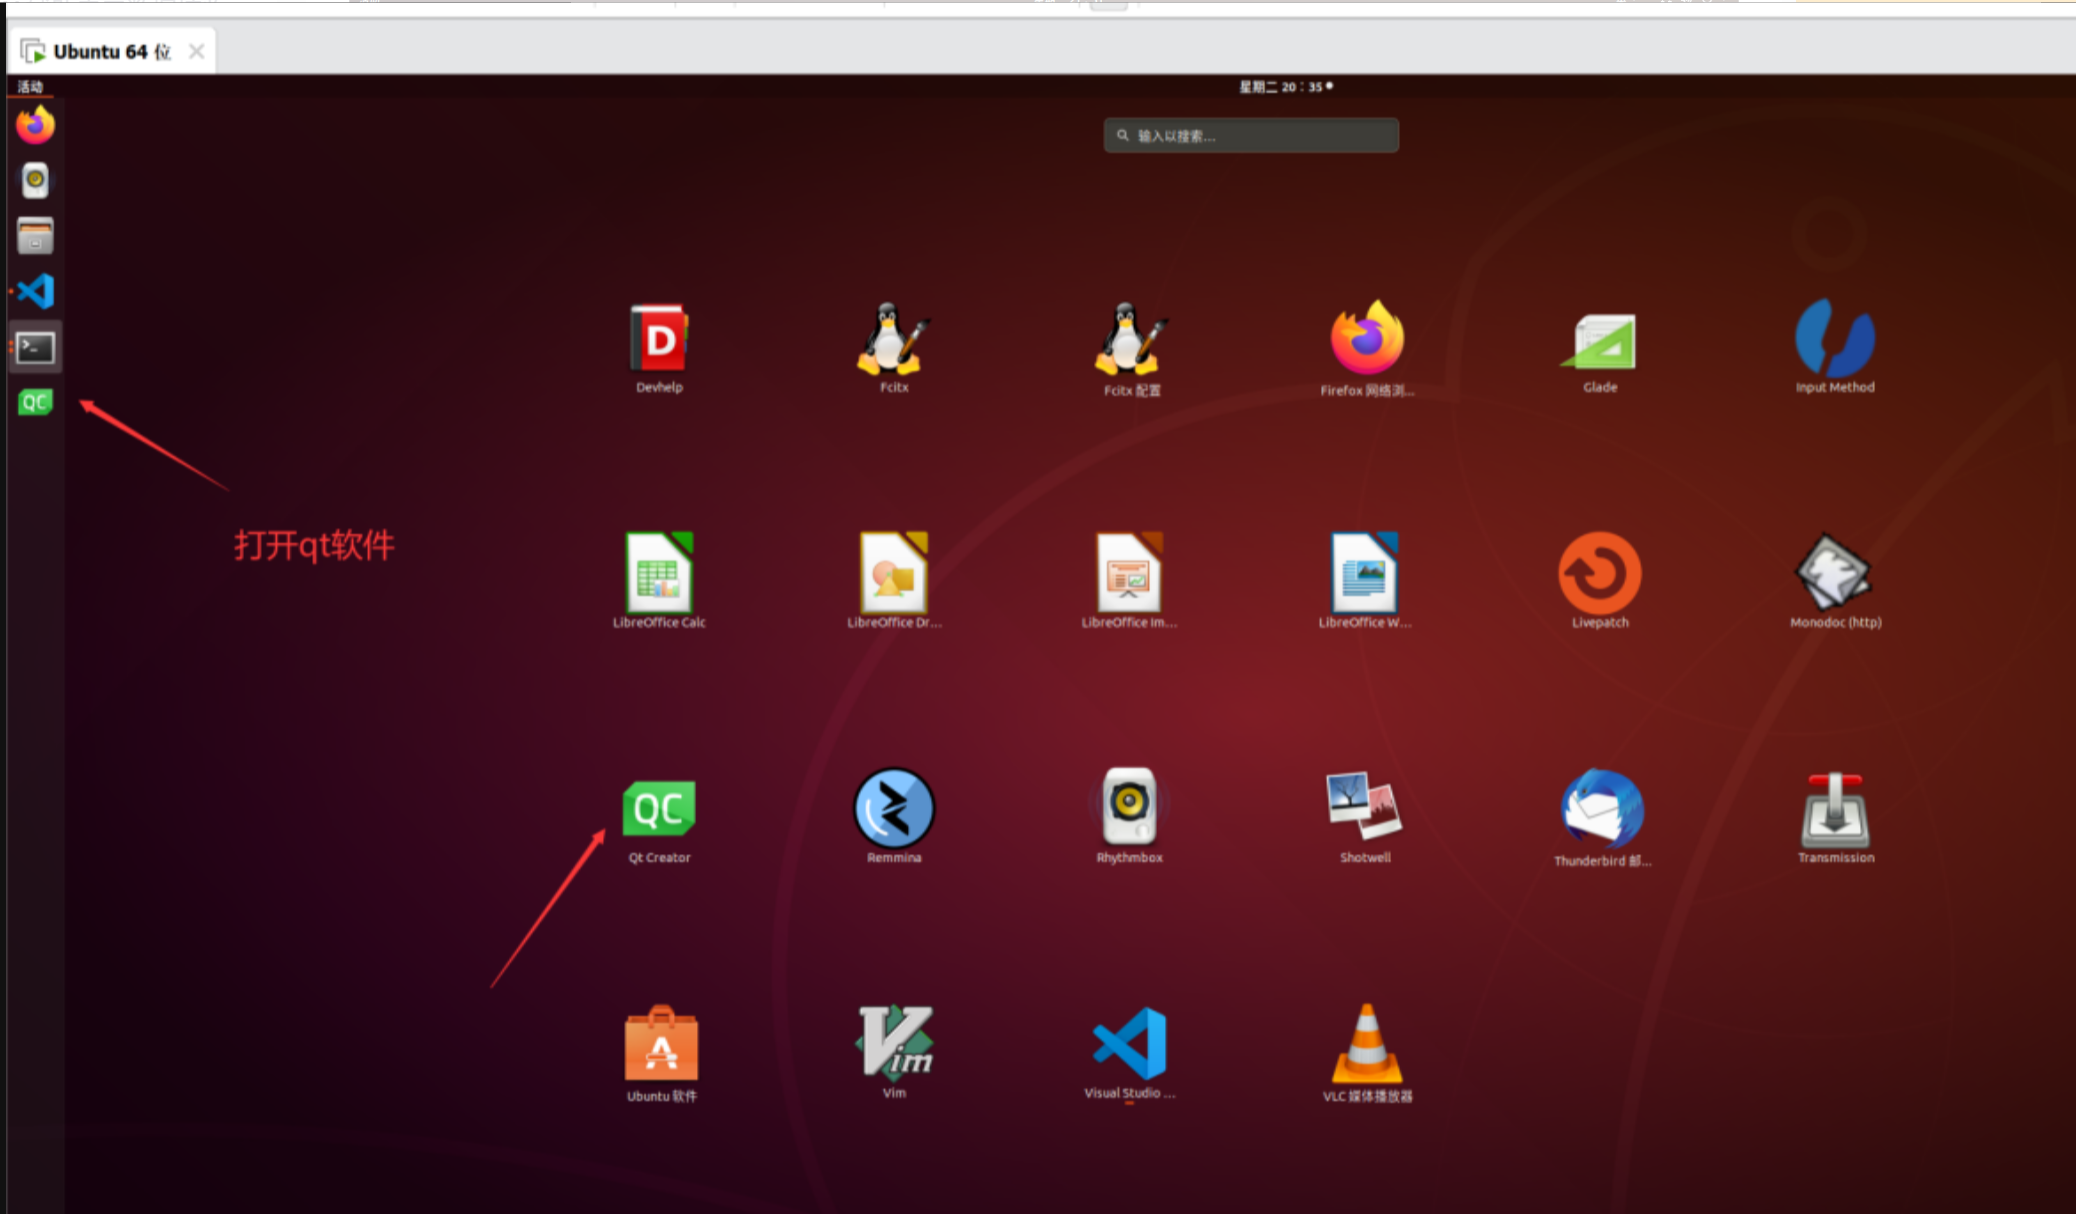Open Qt Creator from the app grid
The height and width of the screenshot is (1214, 2076).
pyautogui.click(x=659, y=810)
